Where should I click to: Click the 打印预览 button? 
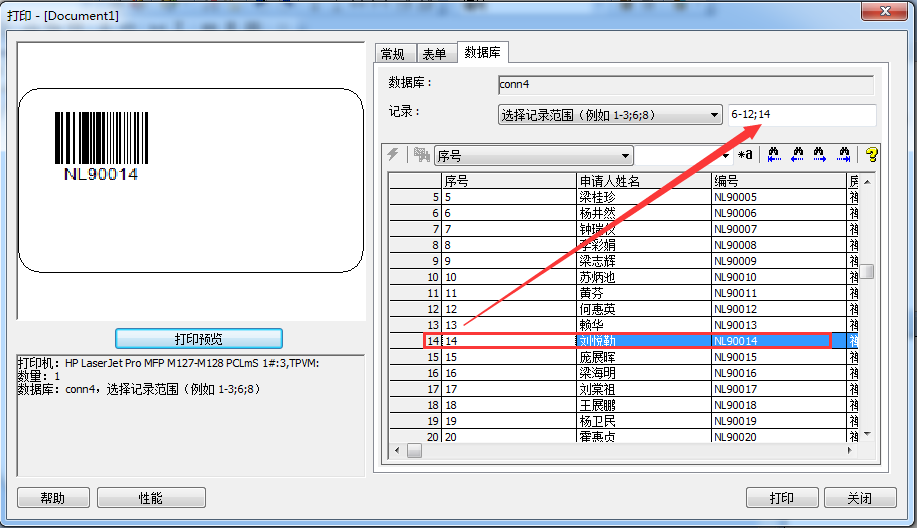tap(199, 339)
